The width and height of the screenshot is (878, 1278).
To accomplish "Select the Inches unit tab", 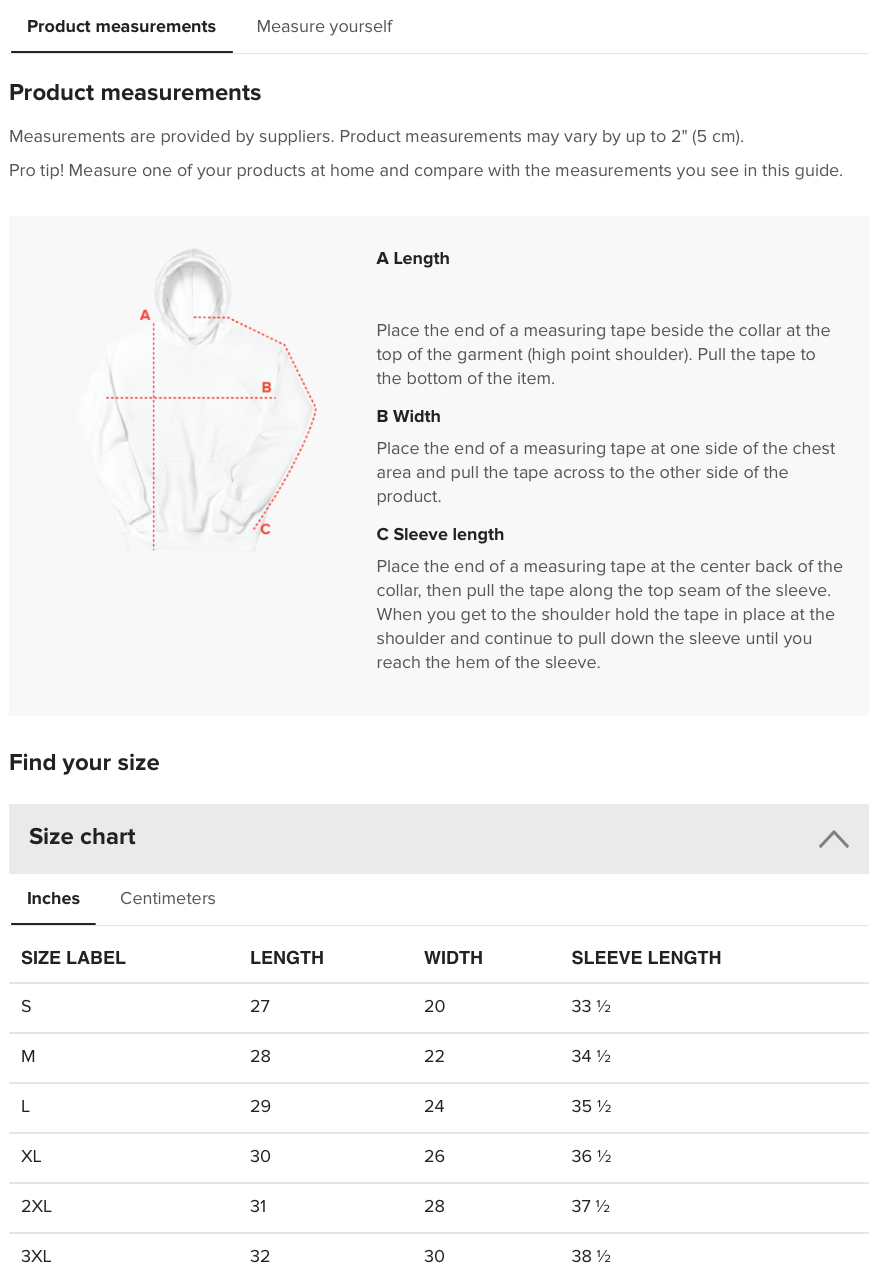I will pos(53,898).
